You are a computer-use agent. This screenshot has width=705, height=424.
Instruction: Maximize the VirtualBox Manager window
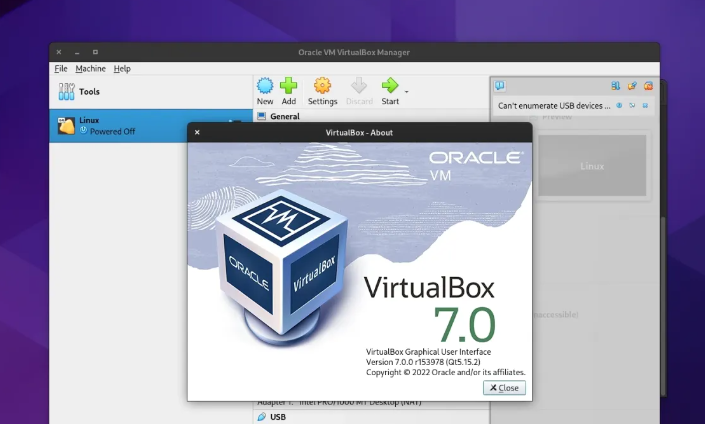pos(95,52)
